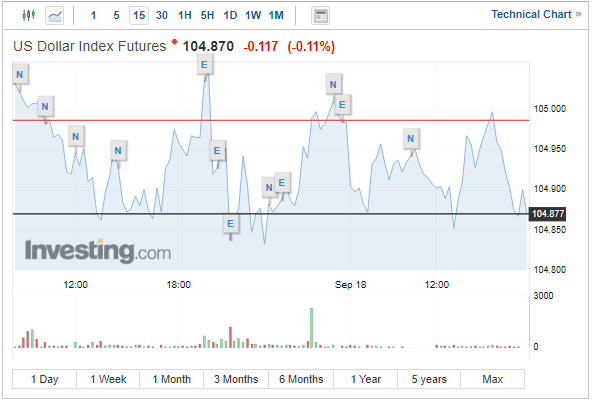
Task: Choose the Max range
Action: coord(493,379)
